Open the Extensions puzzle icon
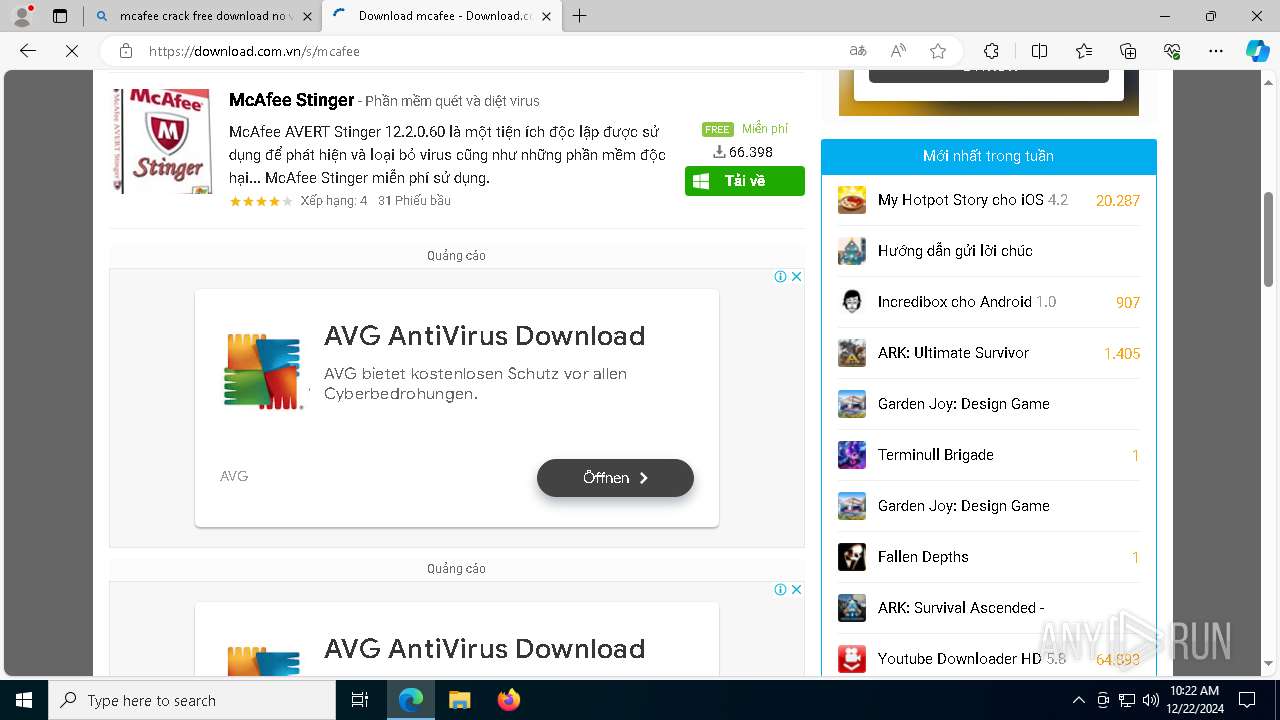The height and width of the screenshot is (720, 1280). click(991, 51)
